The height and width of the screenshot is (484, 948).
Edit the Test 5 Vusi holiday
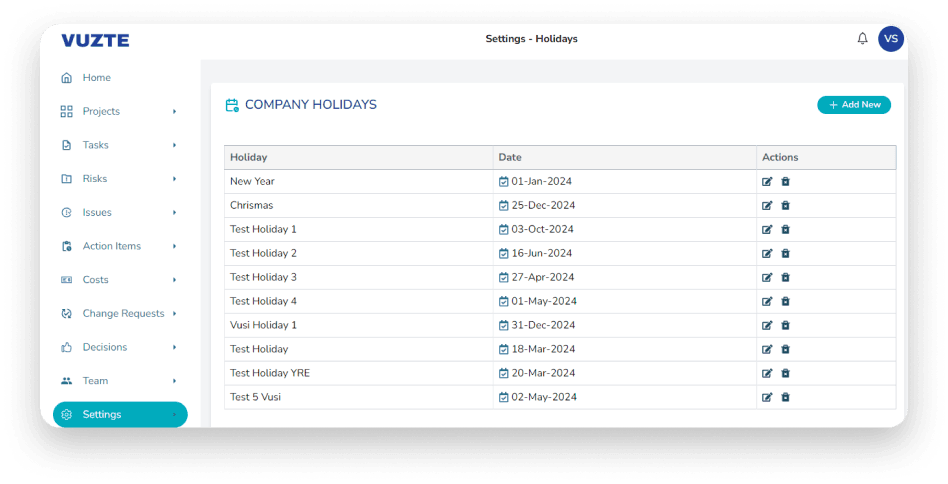767,398
